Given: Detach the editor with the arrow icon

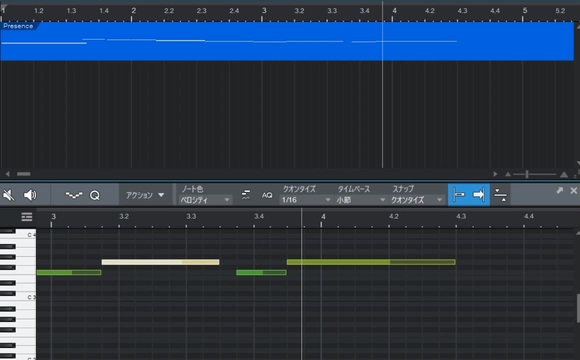Looking at the screenshot, I should 559,190.
